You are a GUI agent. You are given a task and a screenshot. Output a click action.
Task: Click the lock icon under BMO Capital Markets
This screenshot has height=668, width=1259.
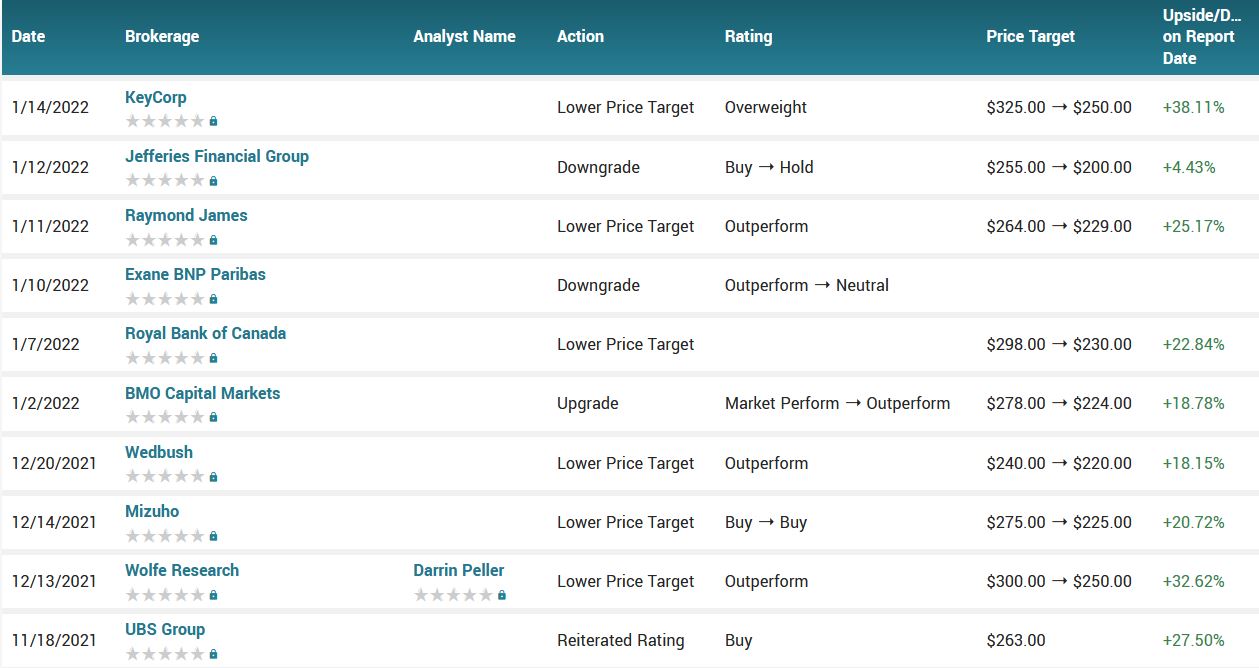pos(213,417)
